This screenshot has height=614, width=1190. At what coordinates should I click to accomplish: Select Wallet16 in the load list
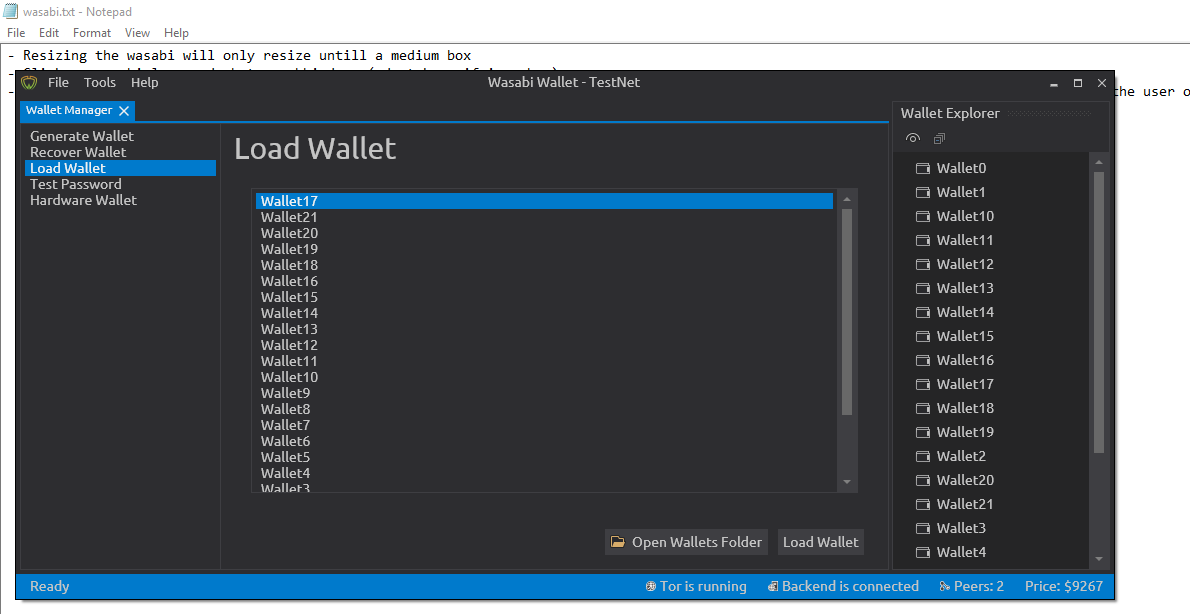coord(544,281)
